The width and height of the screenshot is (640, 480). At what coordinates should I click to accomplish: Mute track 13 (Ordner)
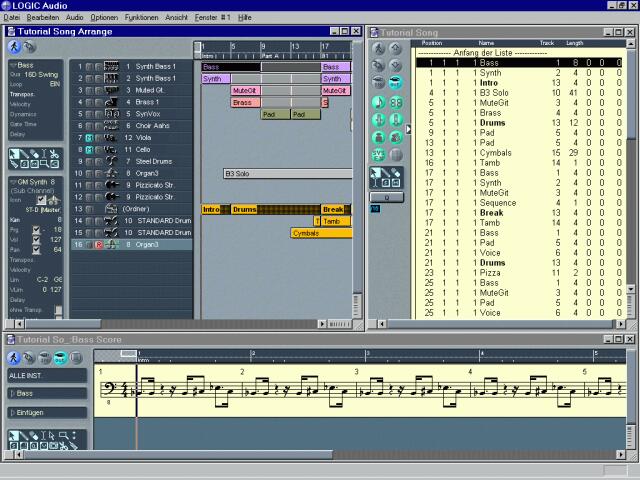coord(89,209)
